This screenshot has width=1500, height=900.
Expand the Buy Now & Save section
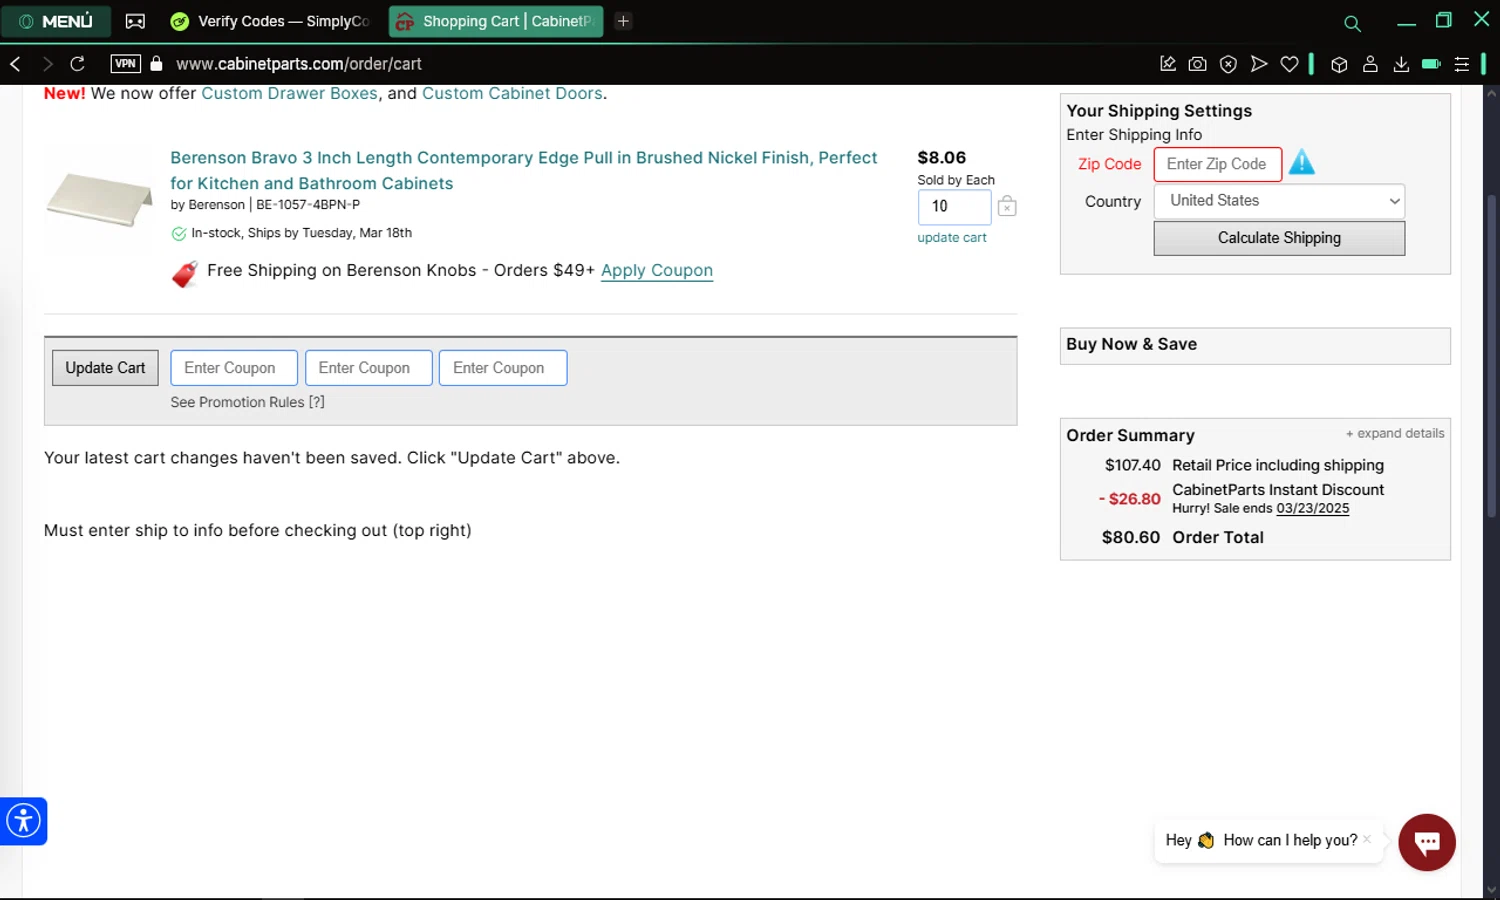coord(1255,345)
